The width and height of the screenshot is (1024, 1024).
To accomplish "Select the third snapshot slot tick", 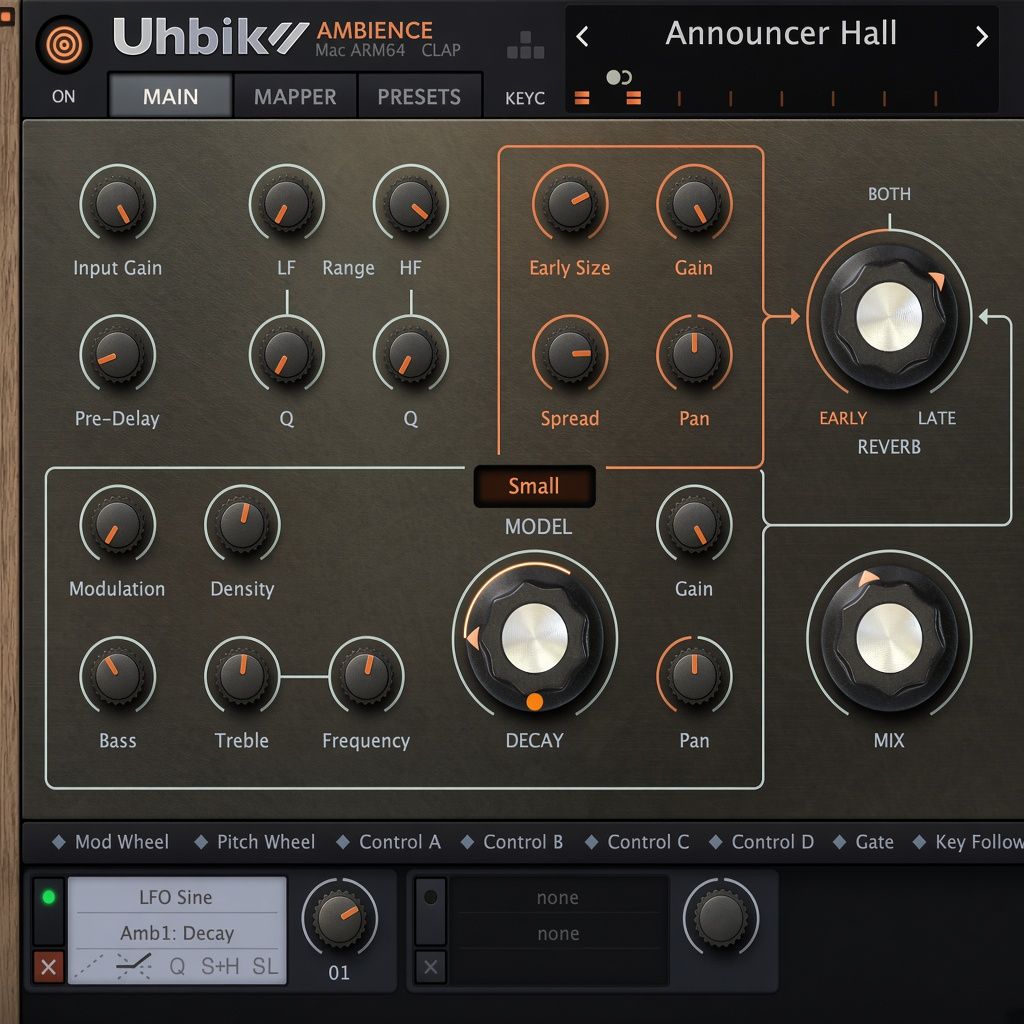I will click(x=679, y=98).
